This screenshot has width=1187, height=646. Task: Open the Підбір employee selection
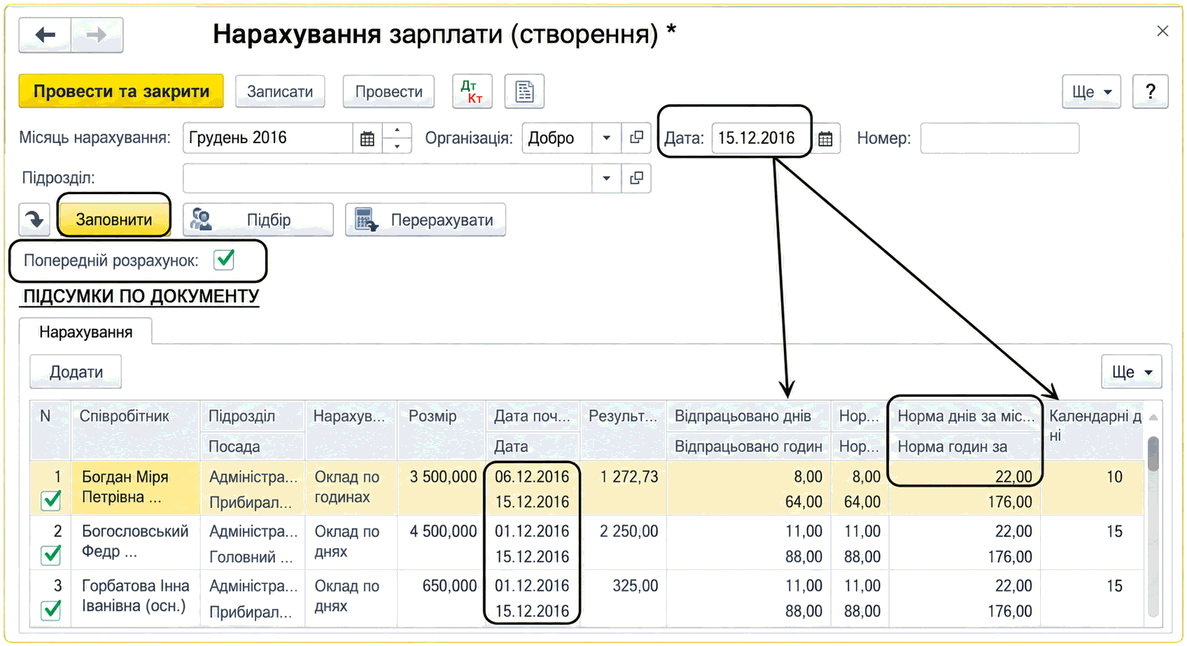[x=259, y=220]
